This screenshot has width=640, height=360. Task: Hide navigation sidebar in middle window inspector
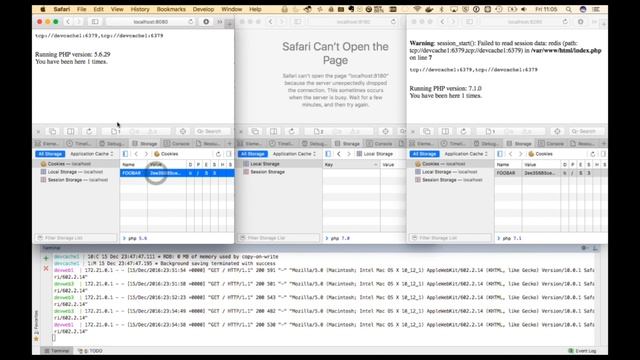pos(328,154)
